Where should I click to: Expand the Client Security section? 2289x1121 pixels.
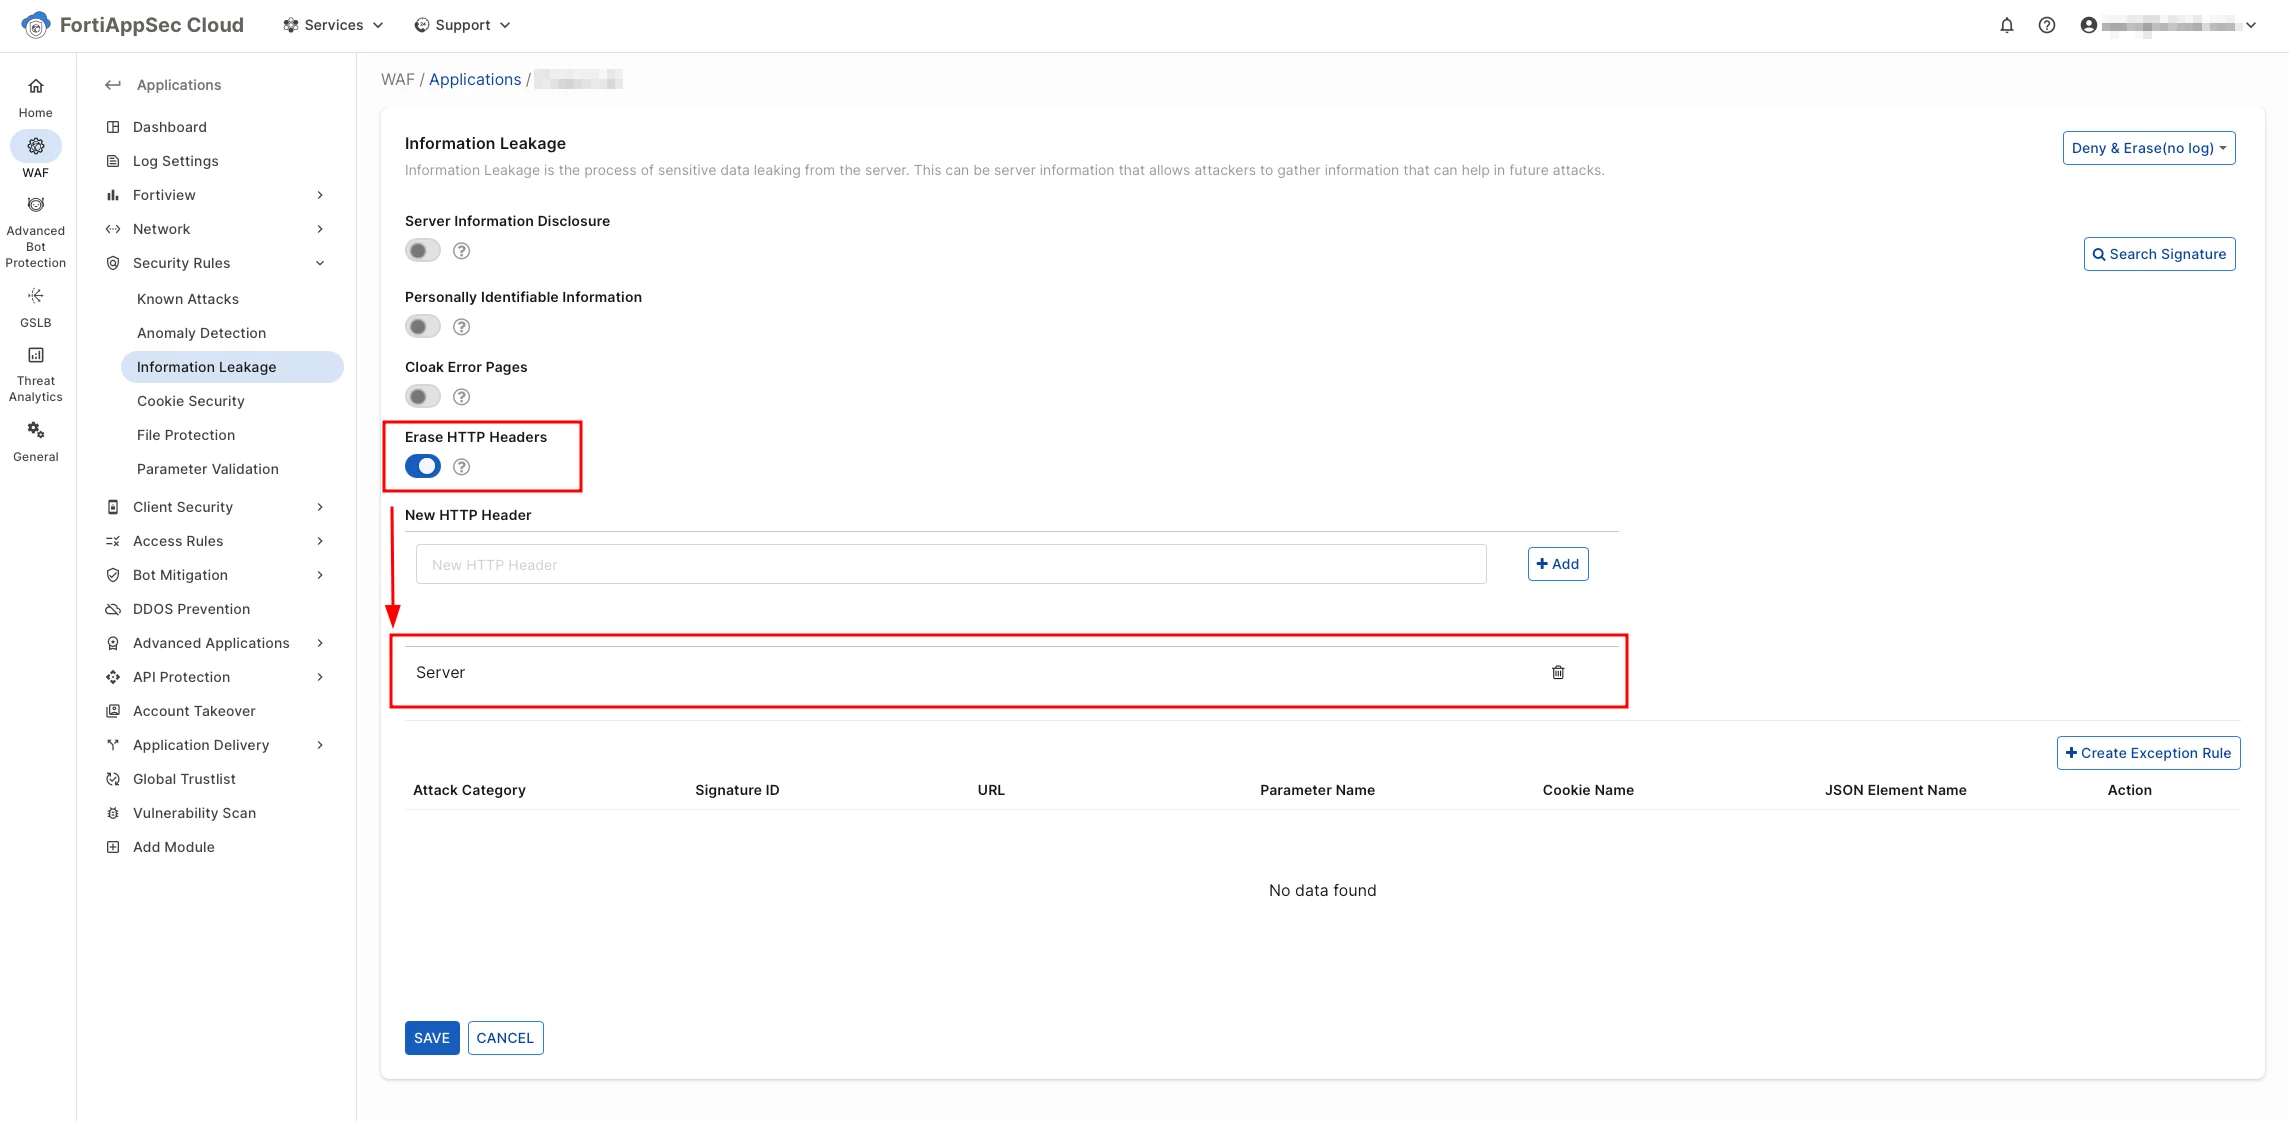tap(217, 507)
